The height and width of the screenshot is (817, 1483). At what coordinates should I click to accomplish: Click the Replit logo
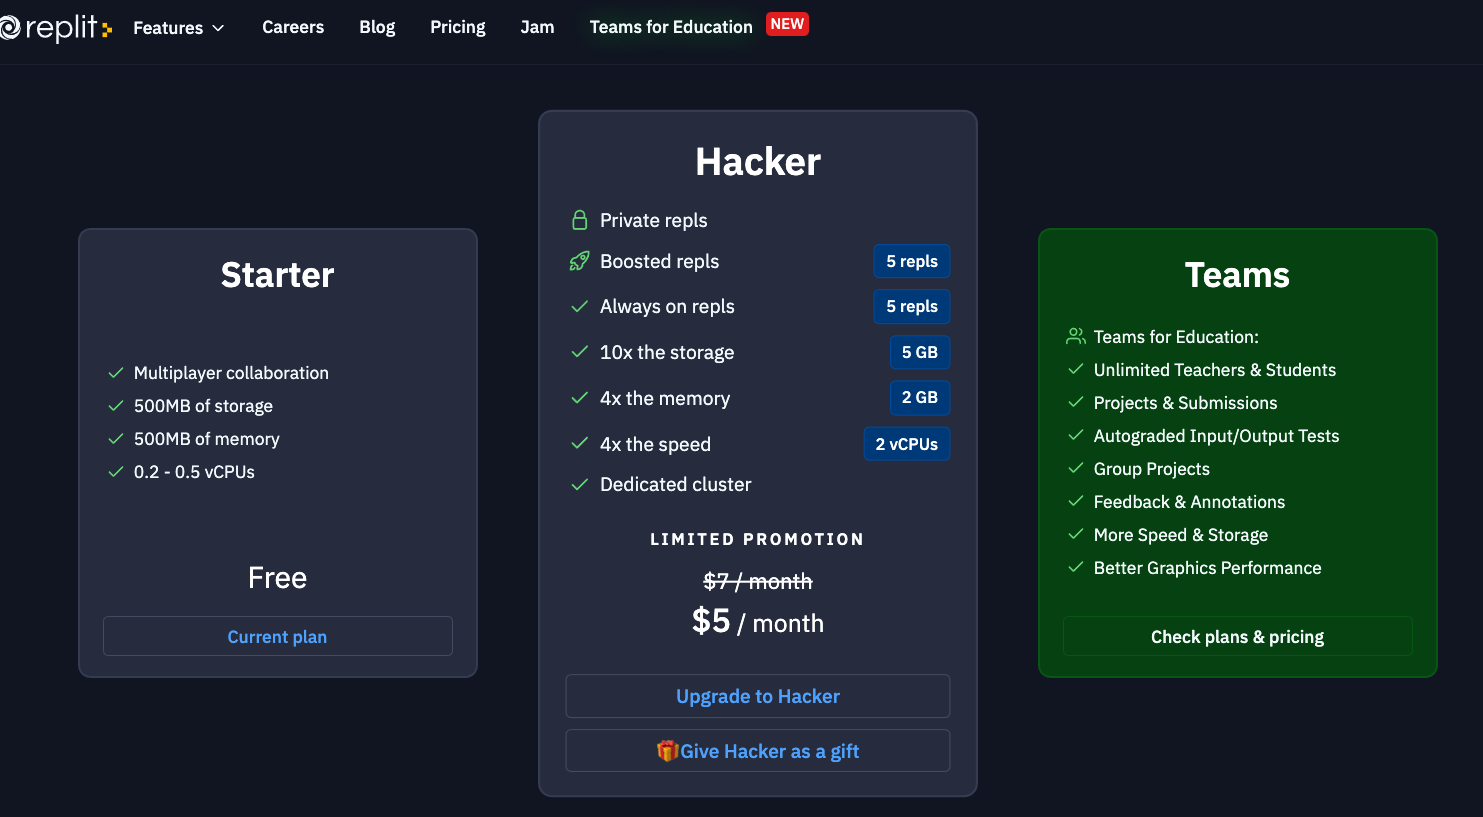(55, 27)
